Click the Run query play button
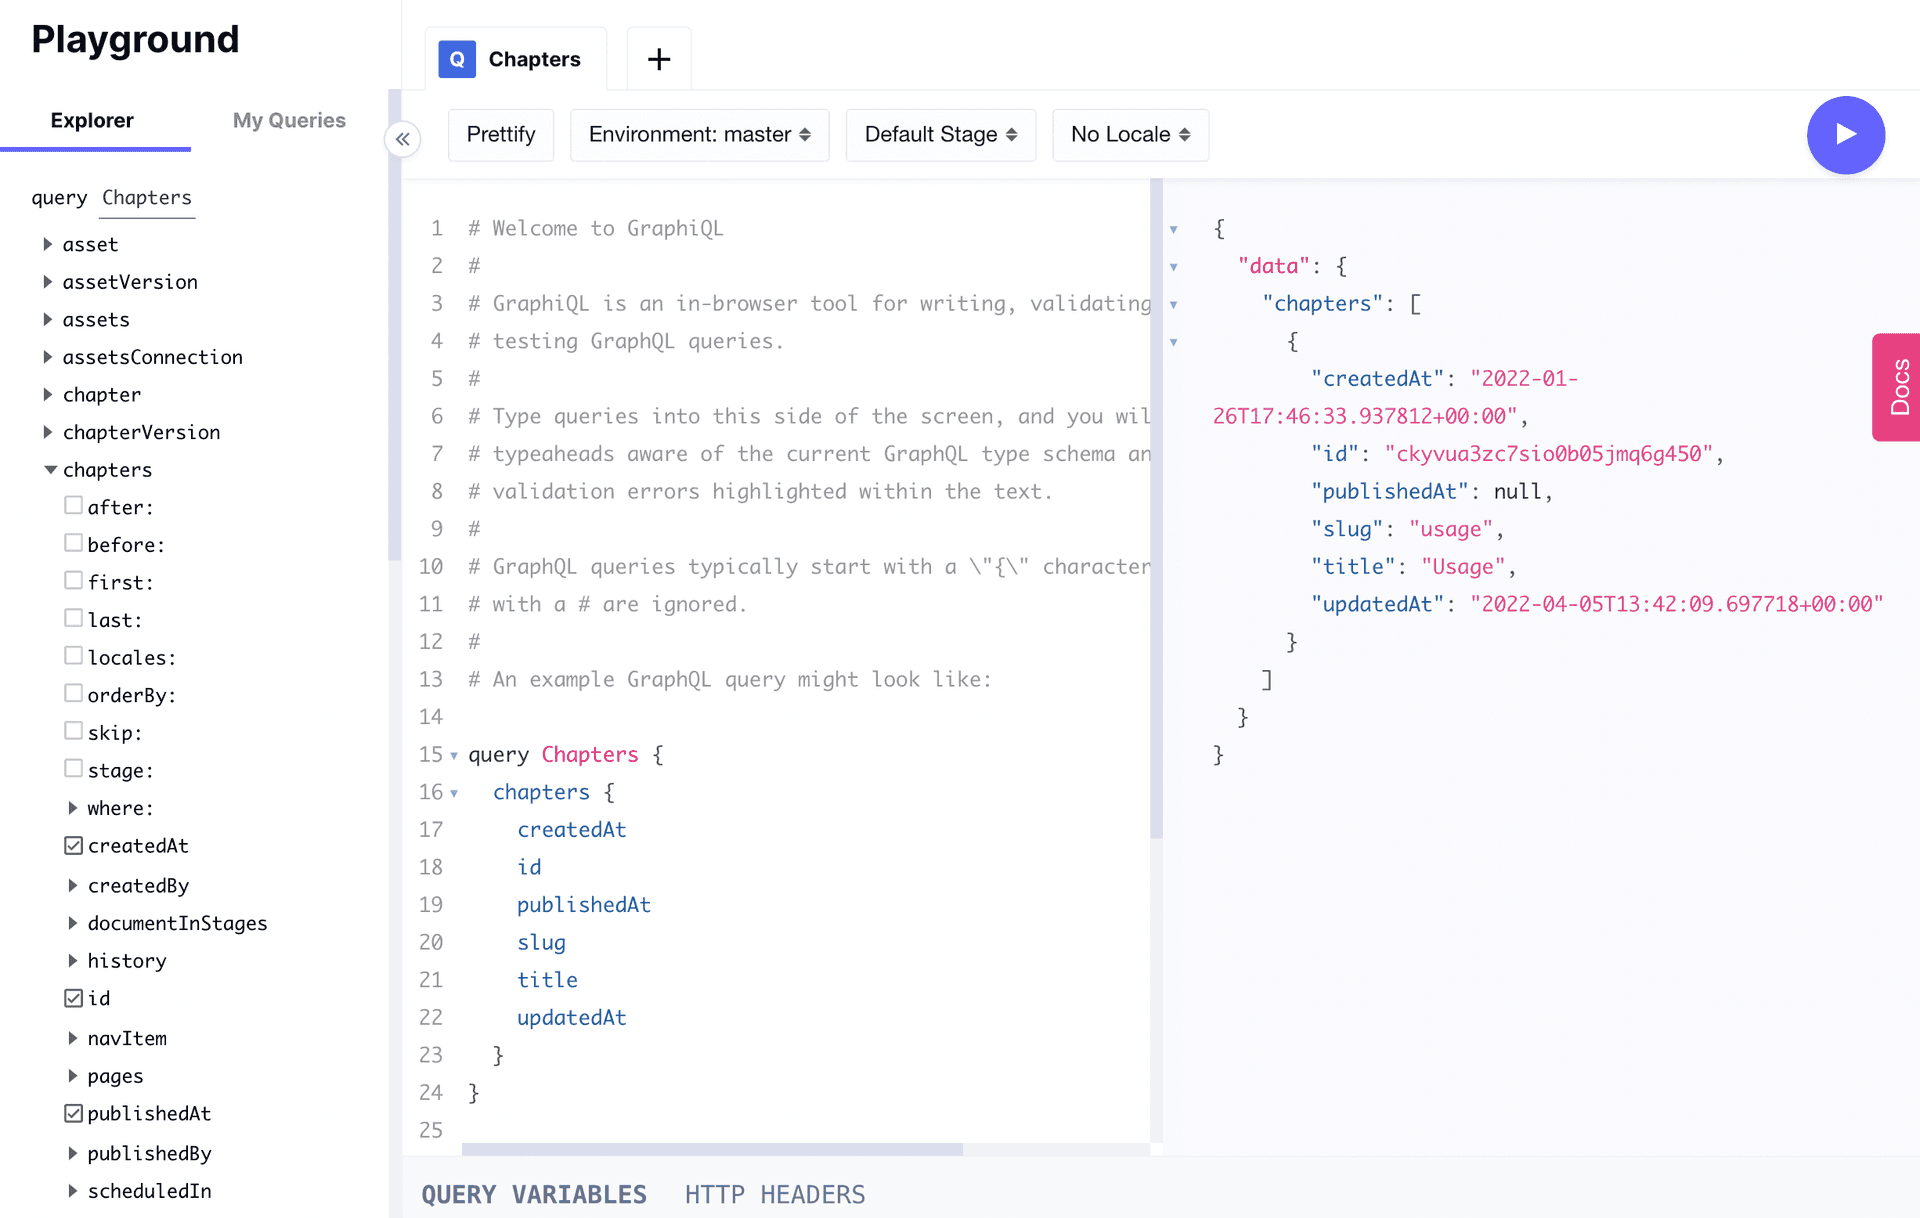Viewport: 1920px width, 1218px height. coord(1847,133)
